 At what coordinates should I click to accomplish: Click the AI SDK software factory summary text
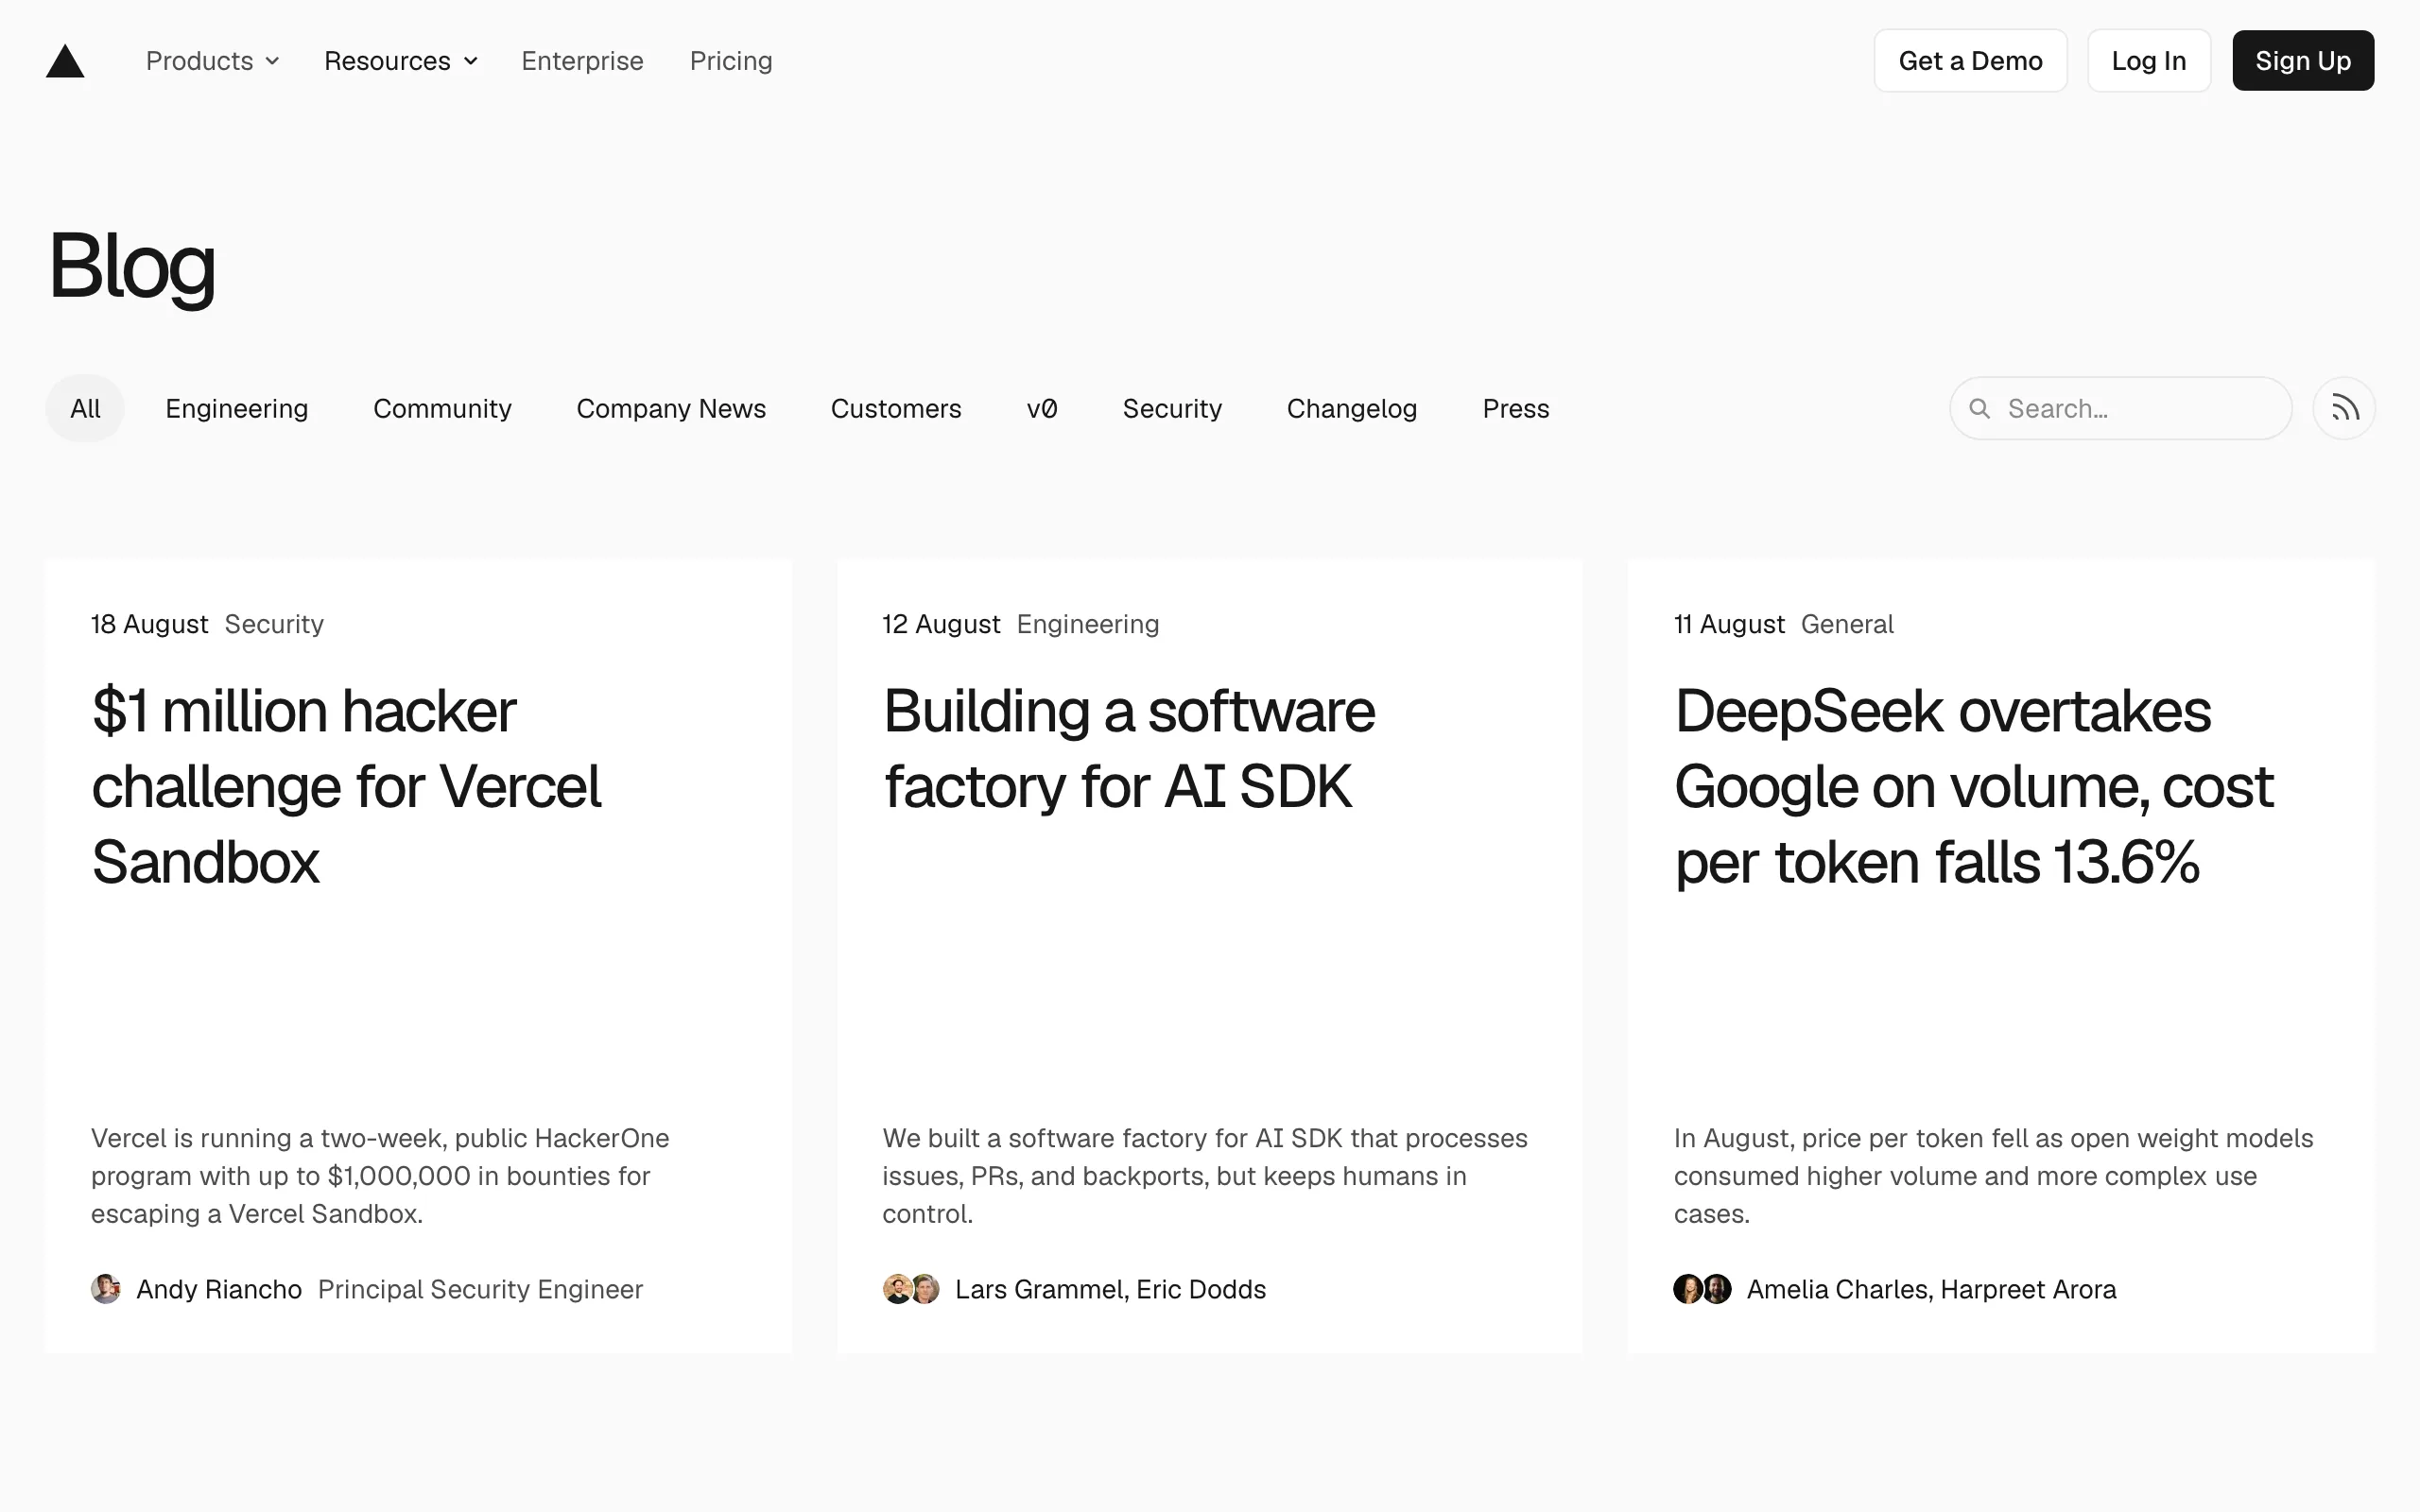pyautogui.click(x=1205, y=1176)
